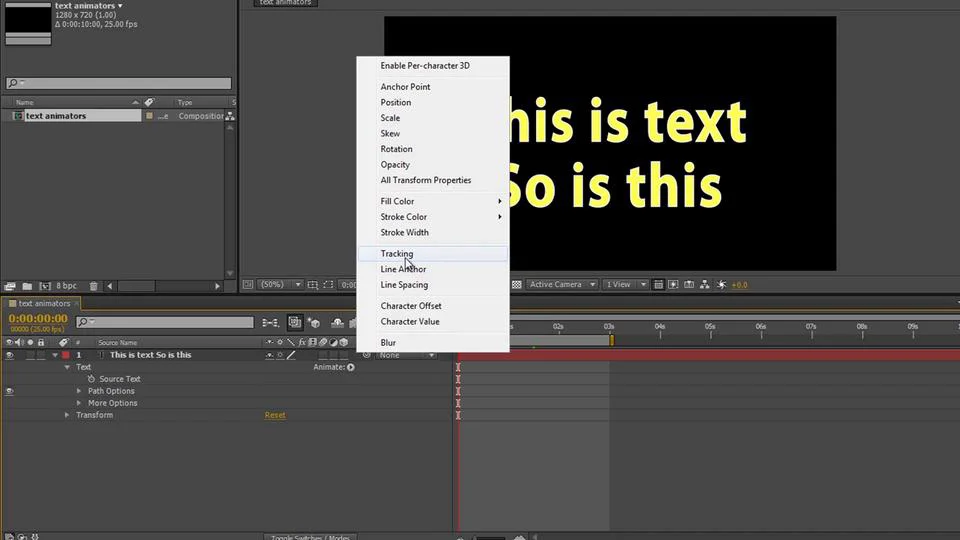The width and height of the screenshot is (960, 540).
Task: Click the work area end handle at 03s
Action: [611, 340]
